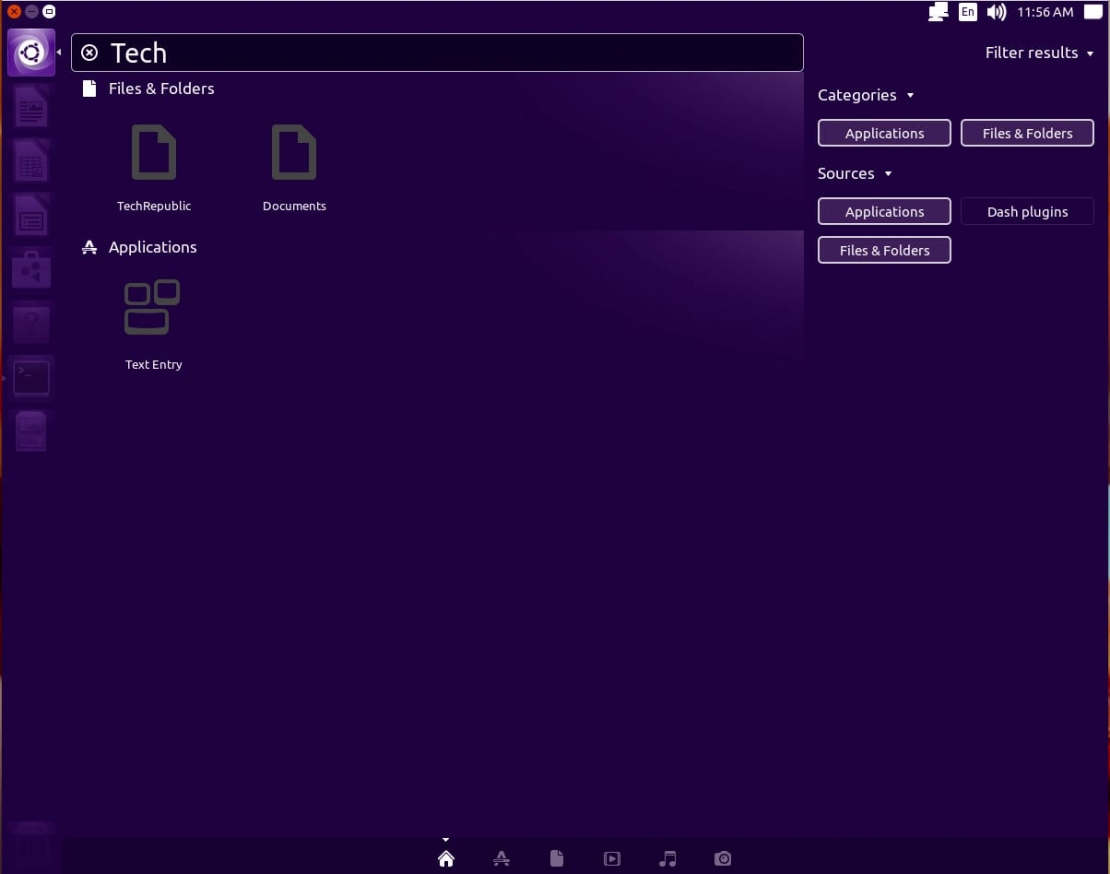Screen dimensions: 1110x874
Task: Open the sound indicator in the top panel
Action: coord(995,12)
